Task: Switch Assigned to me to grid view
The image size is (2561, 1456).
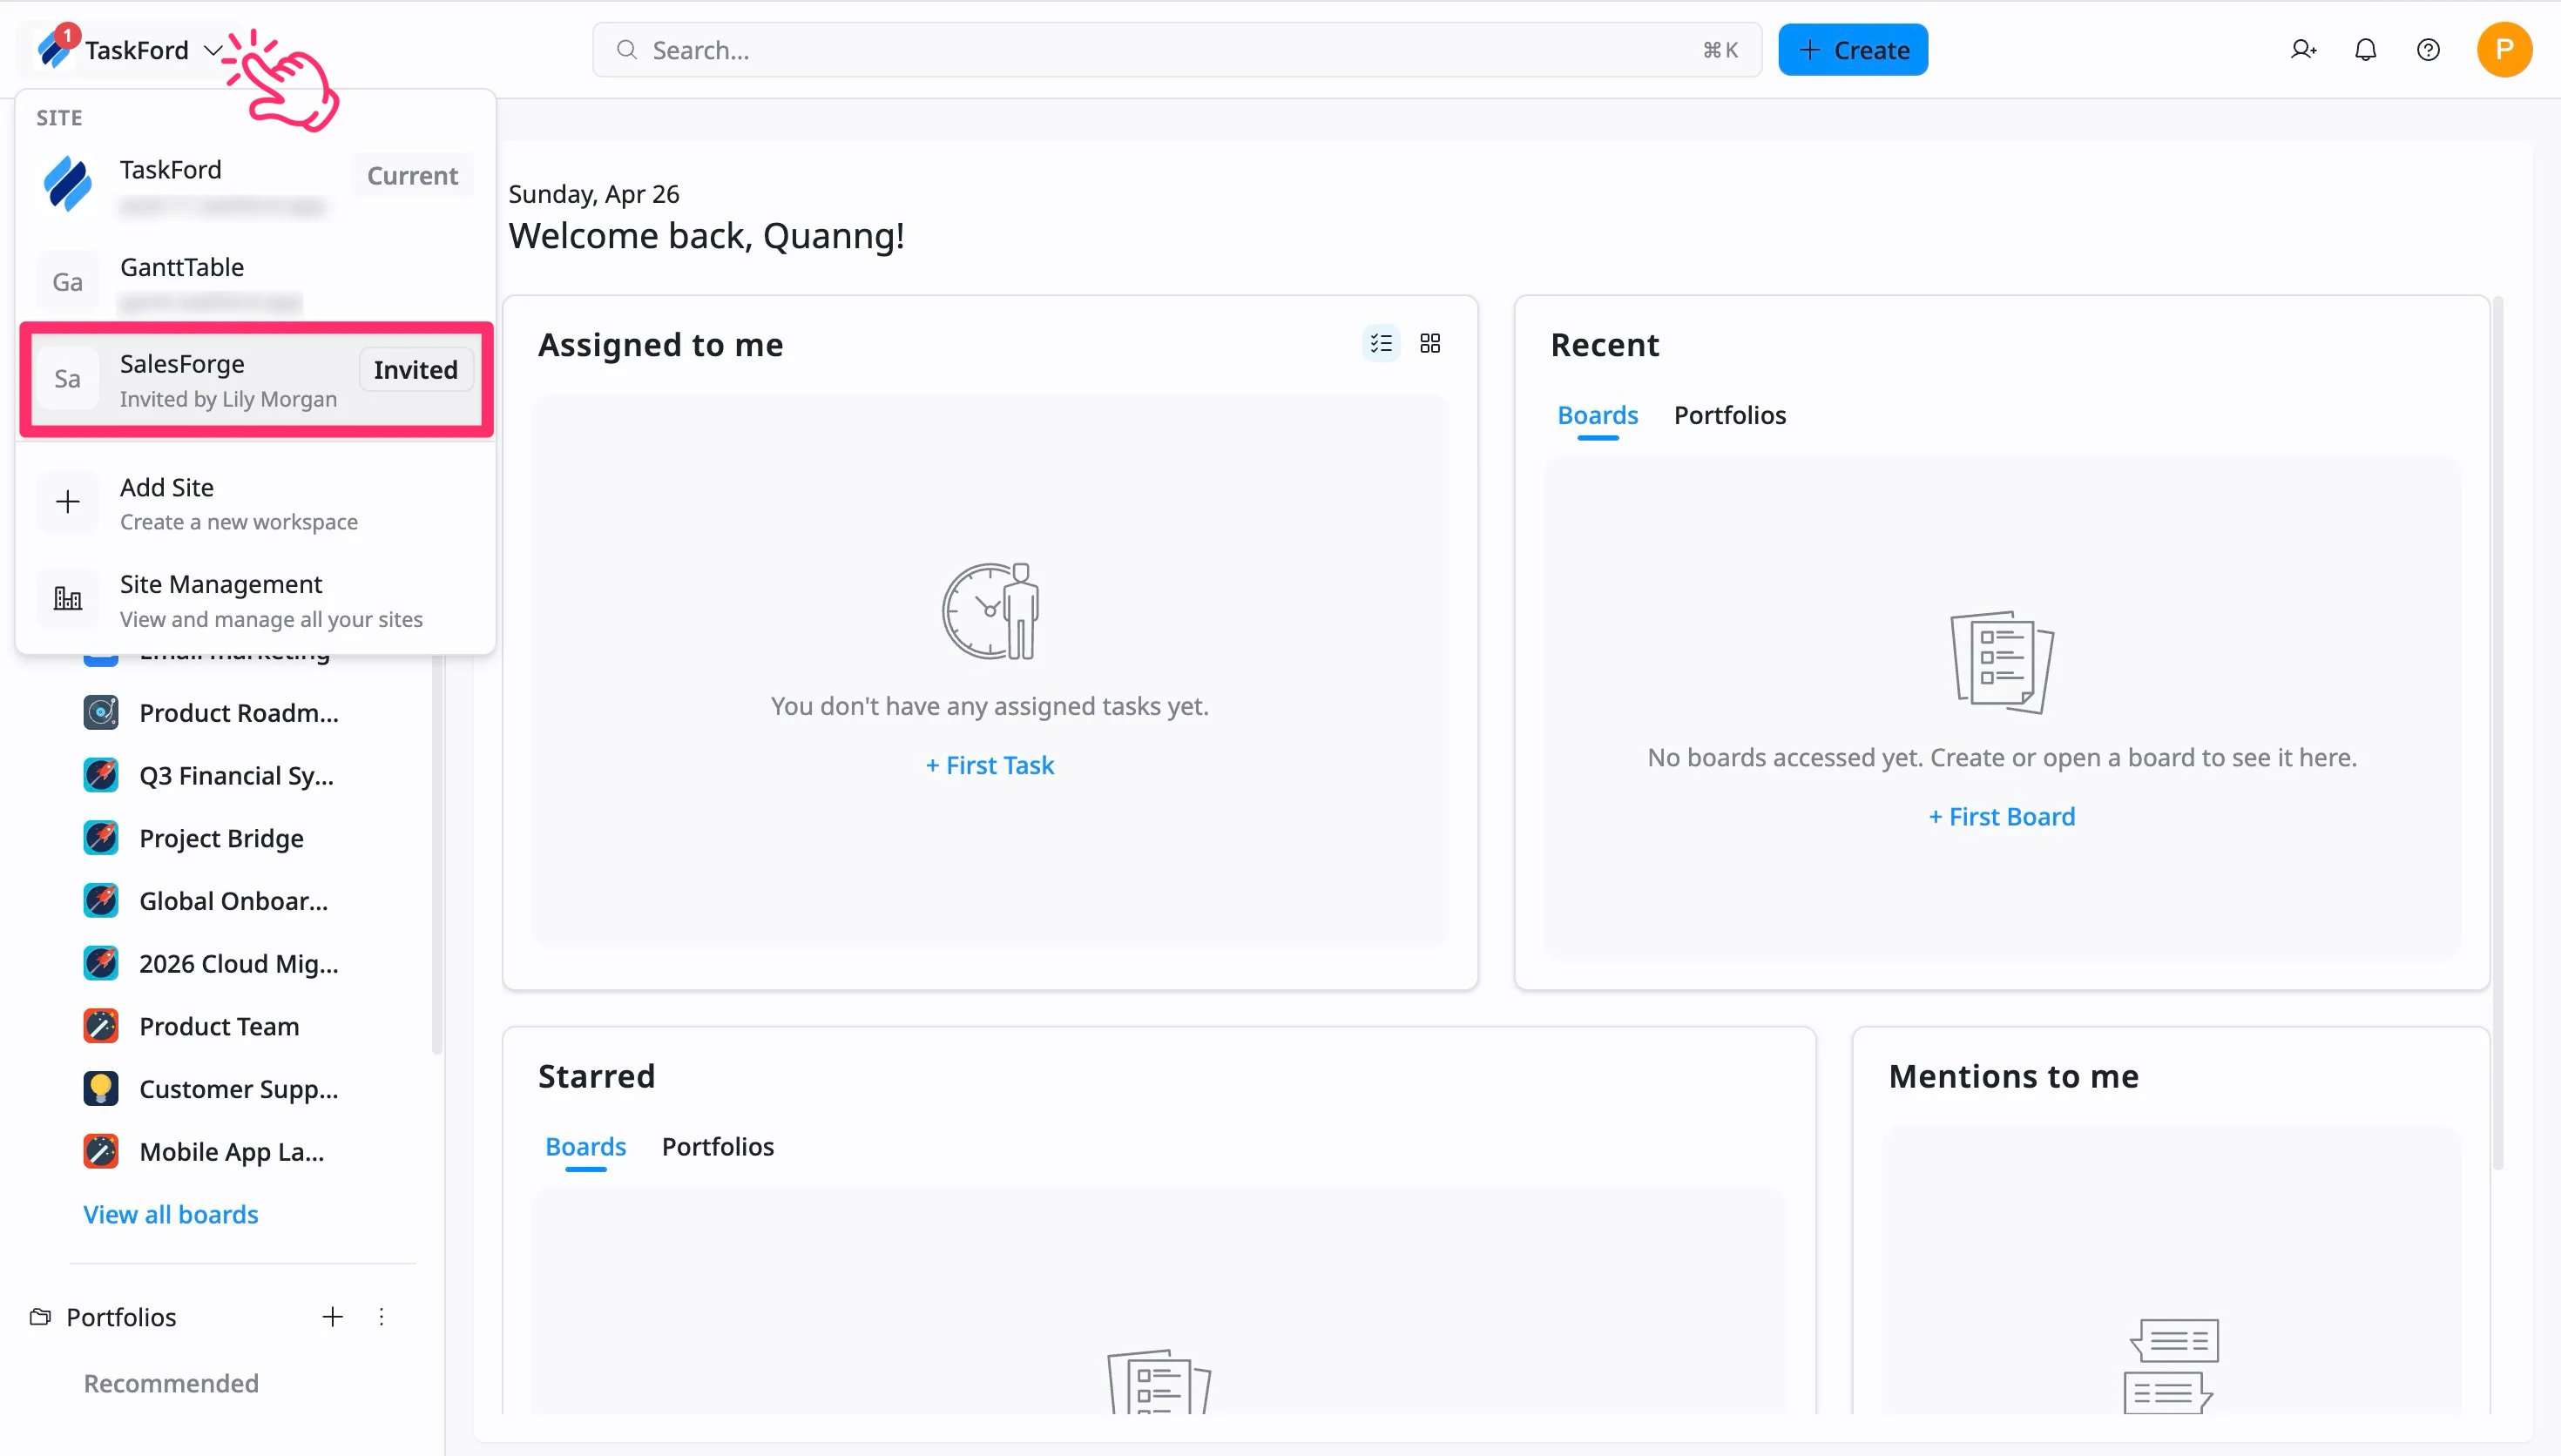Action: (1430, 344)
